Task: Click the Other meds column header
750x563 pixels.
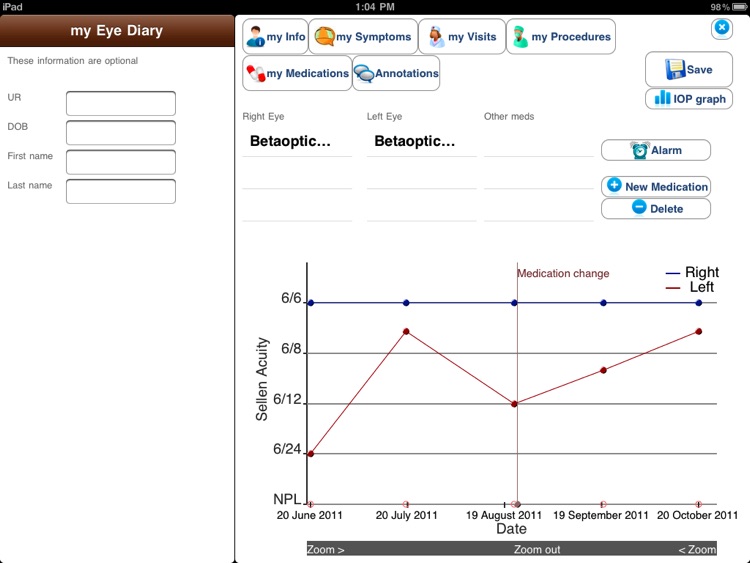Action: pyautogui.click(x=509, y=116)
